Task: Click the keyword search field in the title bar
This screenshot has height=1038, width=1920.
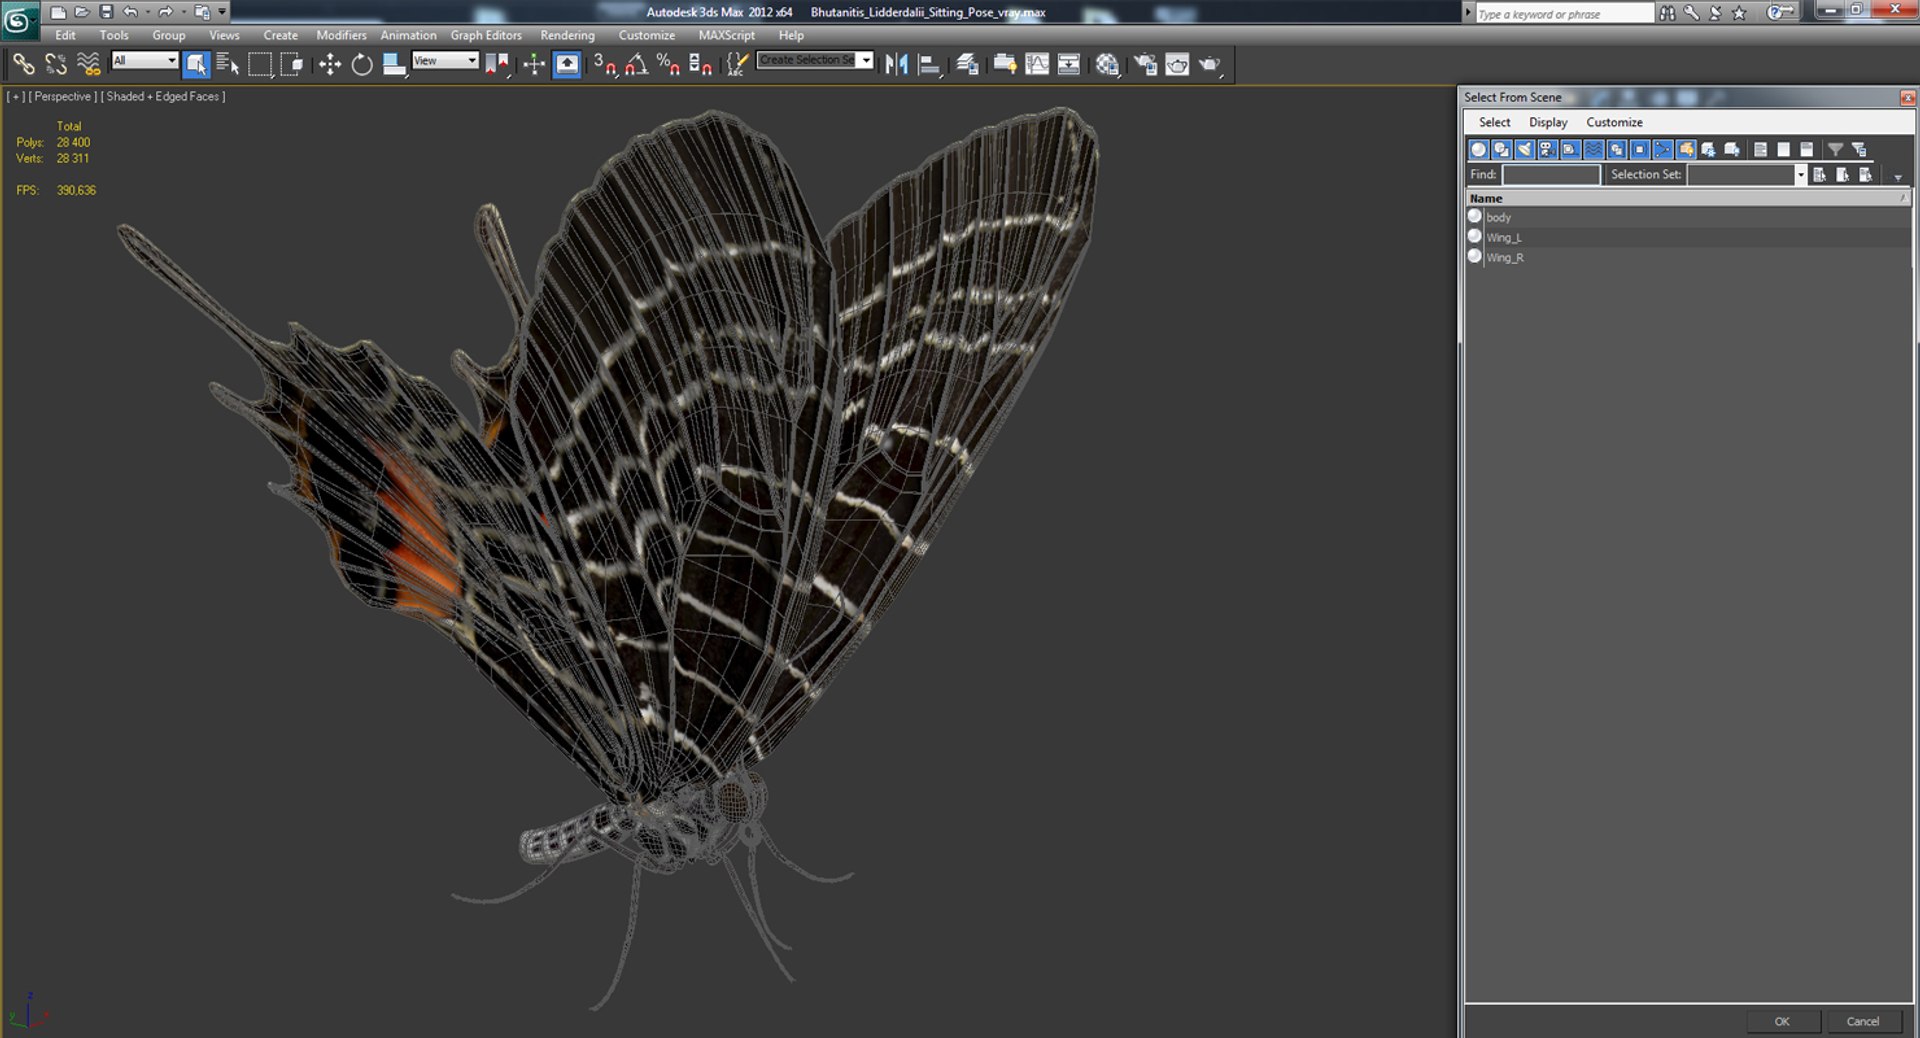Action: pos(1564,13)
